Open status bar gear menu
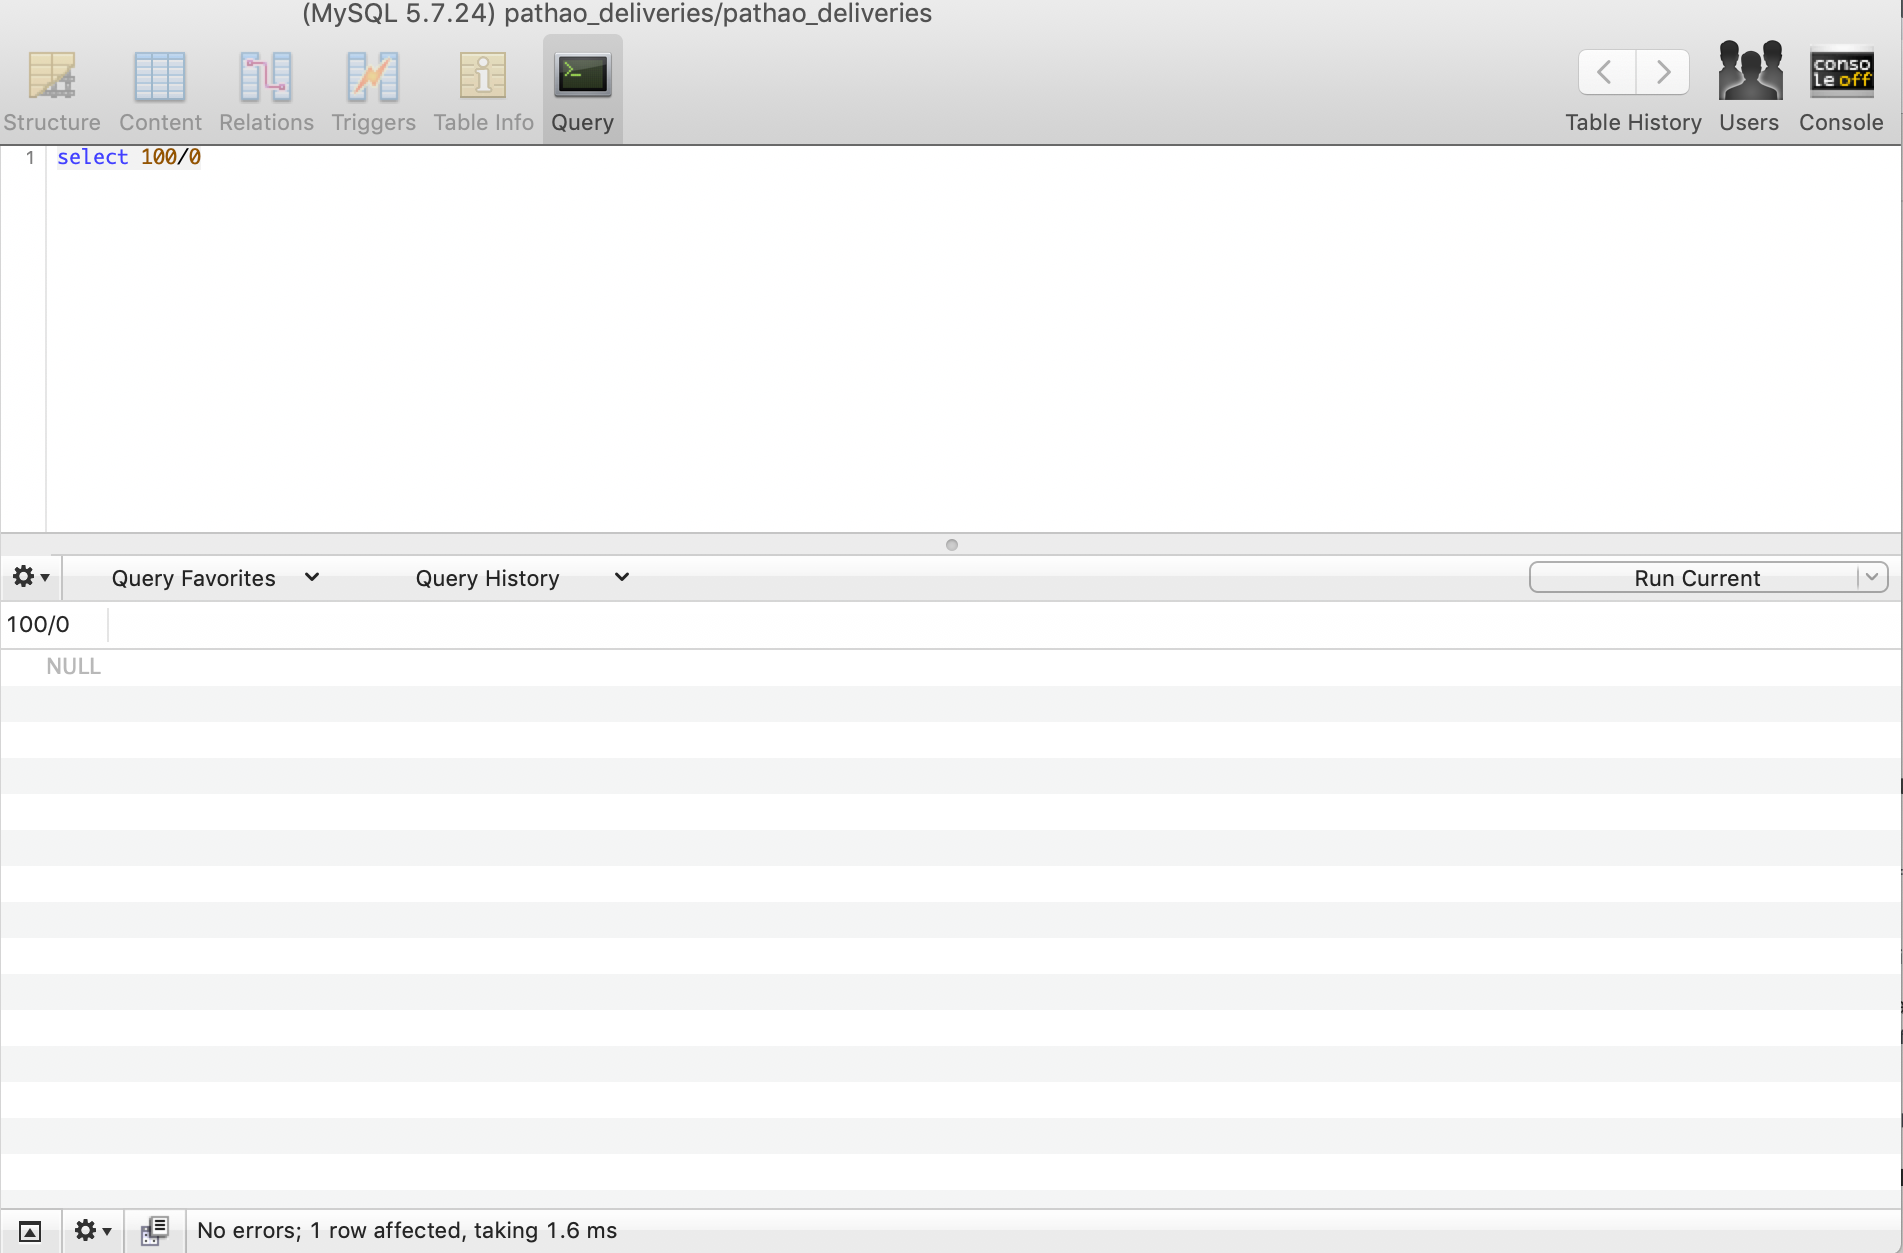The width and height of the screenshot is (1903, 1253). (92, 1231)
